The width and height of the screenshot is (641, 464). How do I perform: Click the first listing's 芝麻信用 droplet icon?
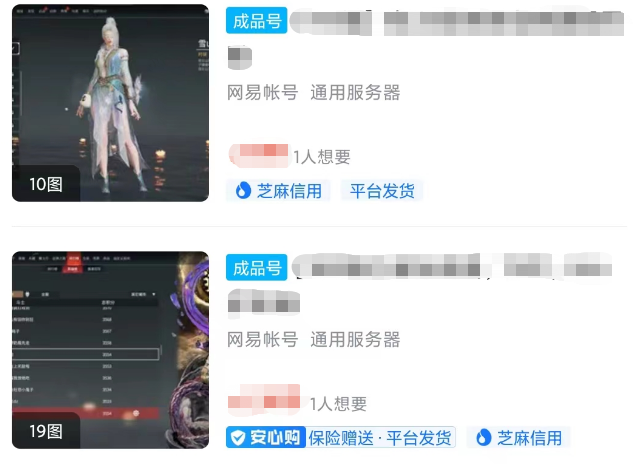coord(243,191)
